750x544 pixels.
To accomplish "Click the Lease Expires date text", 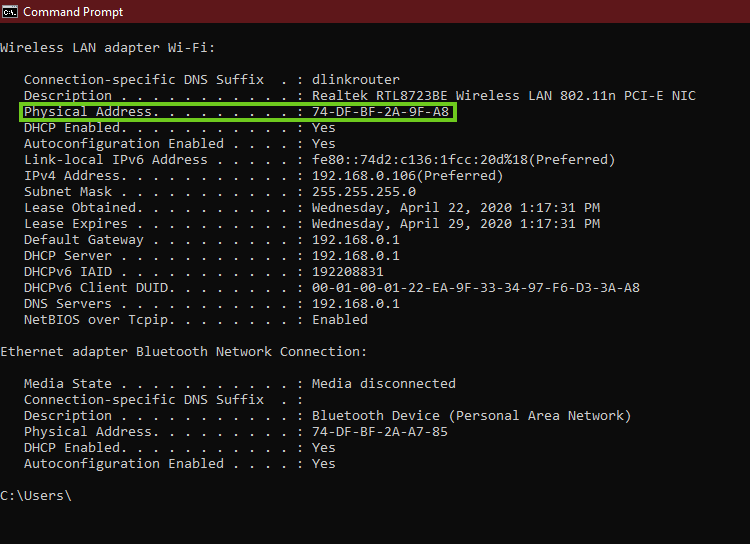I will tap(455, 224).
